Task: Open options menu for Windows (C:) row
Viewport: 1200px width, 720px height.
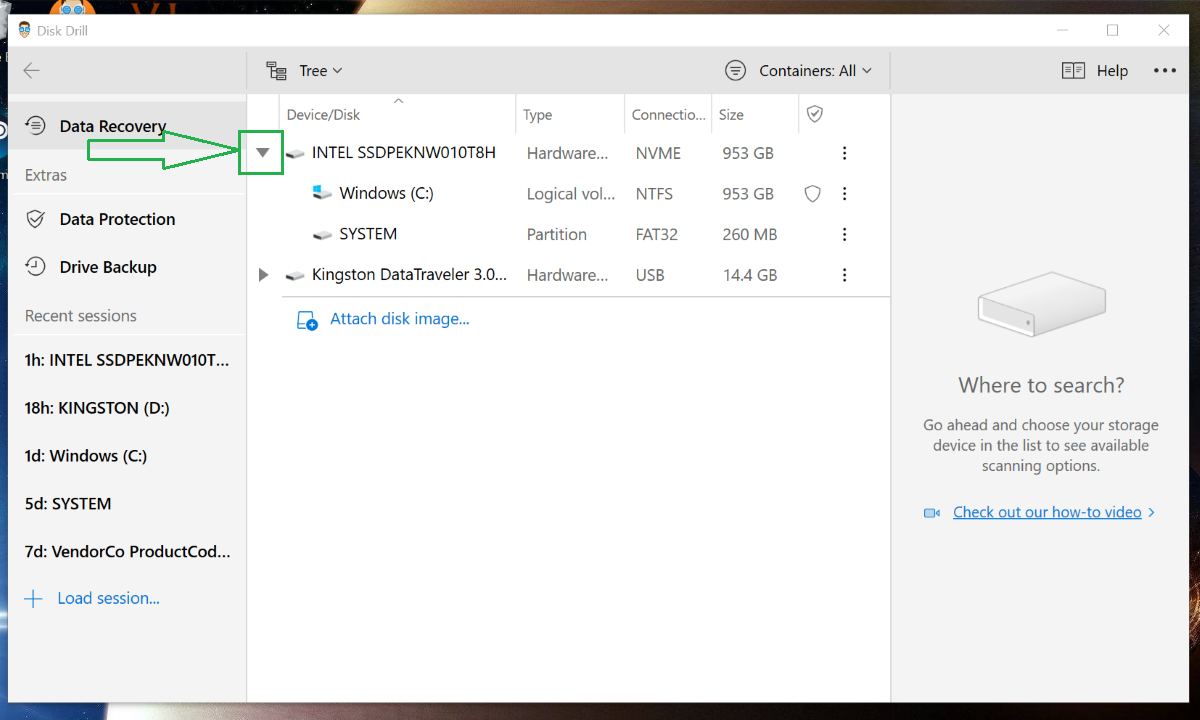Action: click(845, 194)
